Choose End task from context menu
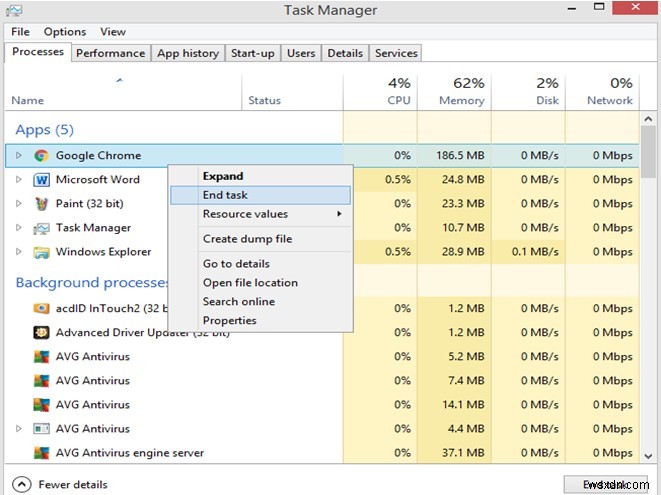 click(x=225, y=195)
